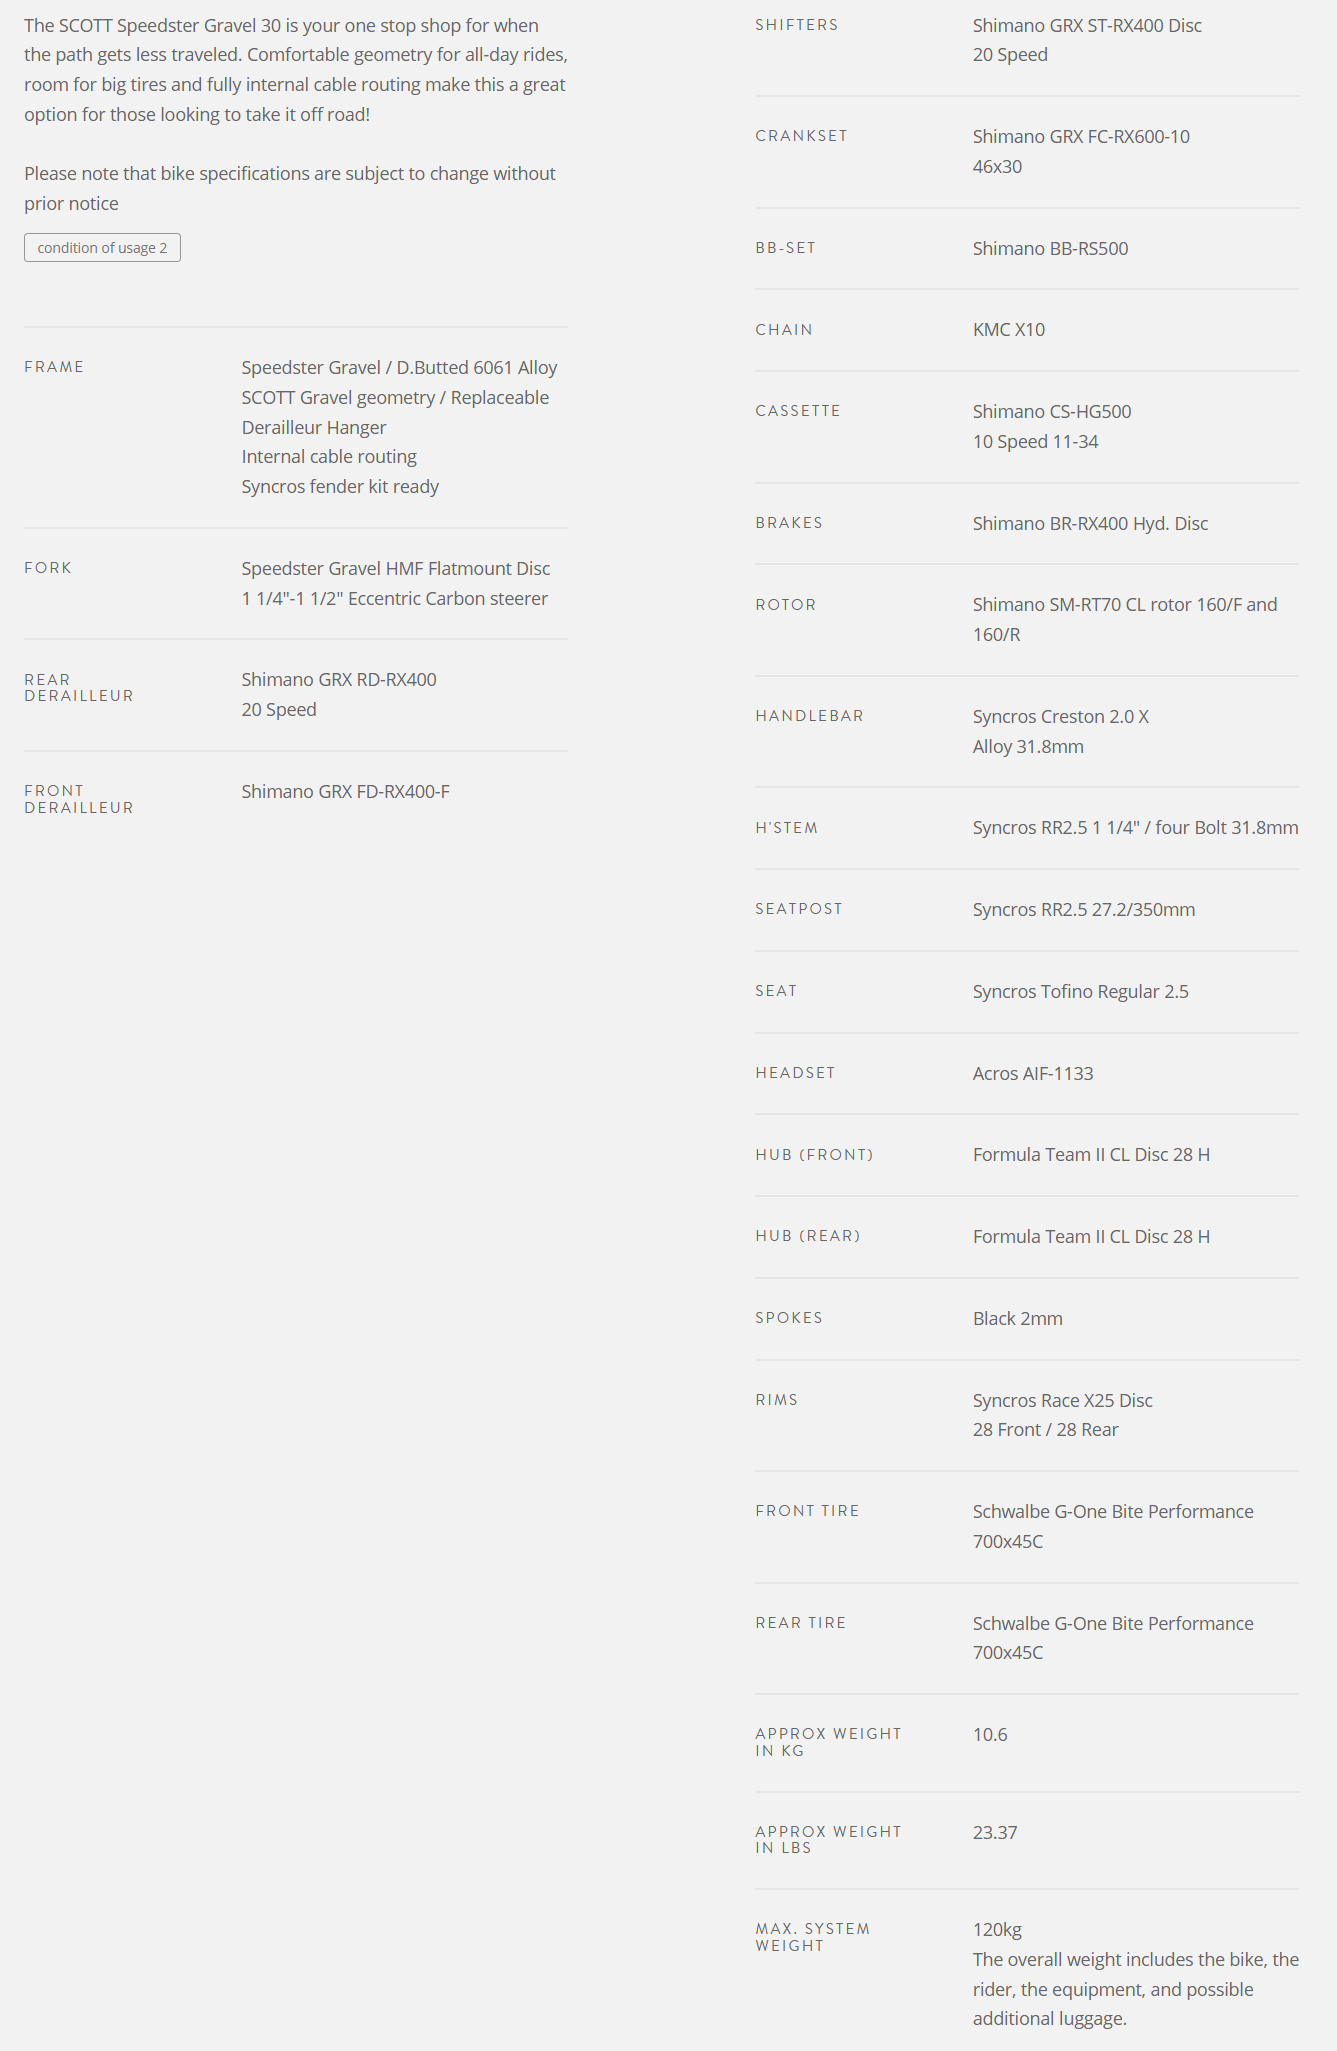Select the Black 2mm spokes text
The width and height of the screenshot is (1337, 2051).
click(1017, 1319)
